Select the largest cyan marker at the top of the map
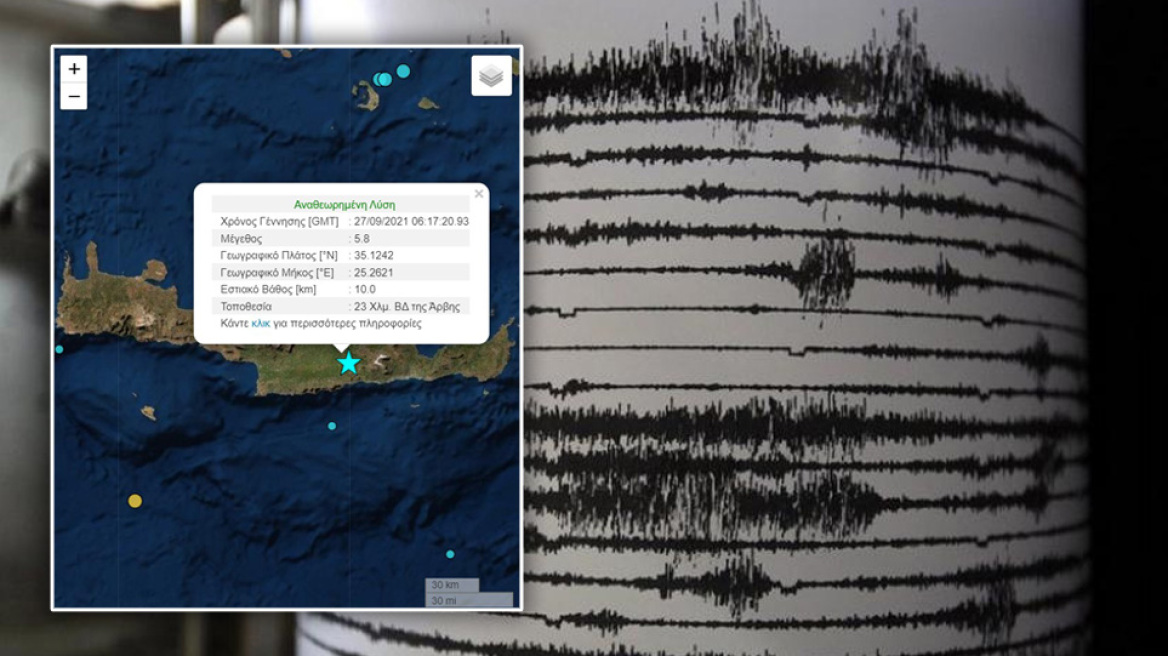The height and width of the screenshot is (656, 1168). pyautogui.click(x=403, y=71)
